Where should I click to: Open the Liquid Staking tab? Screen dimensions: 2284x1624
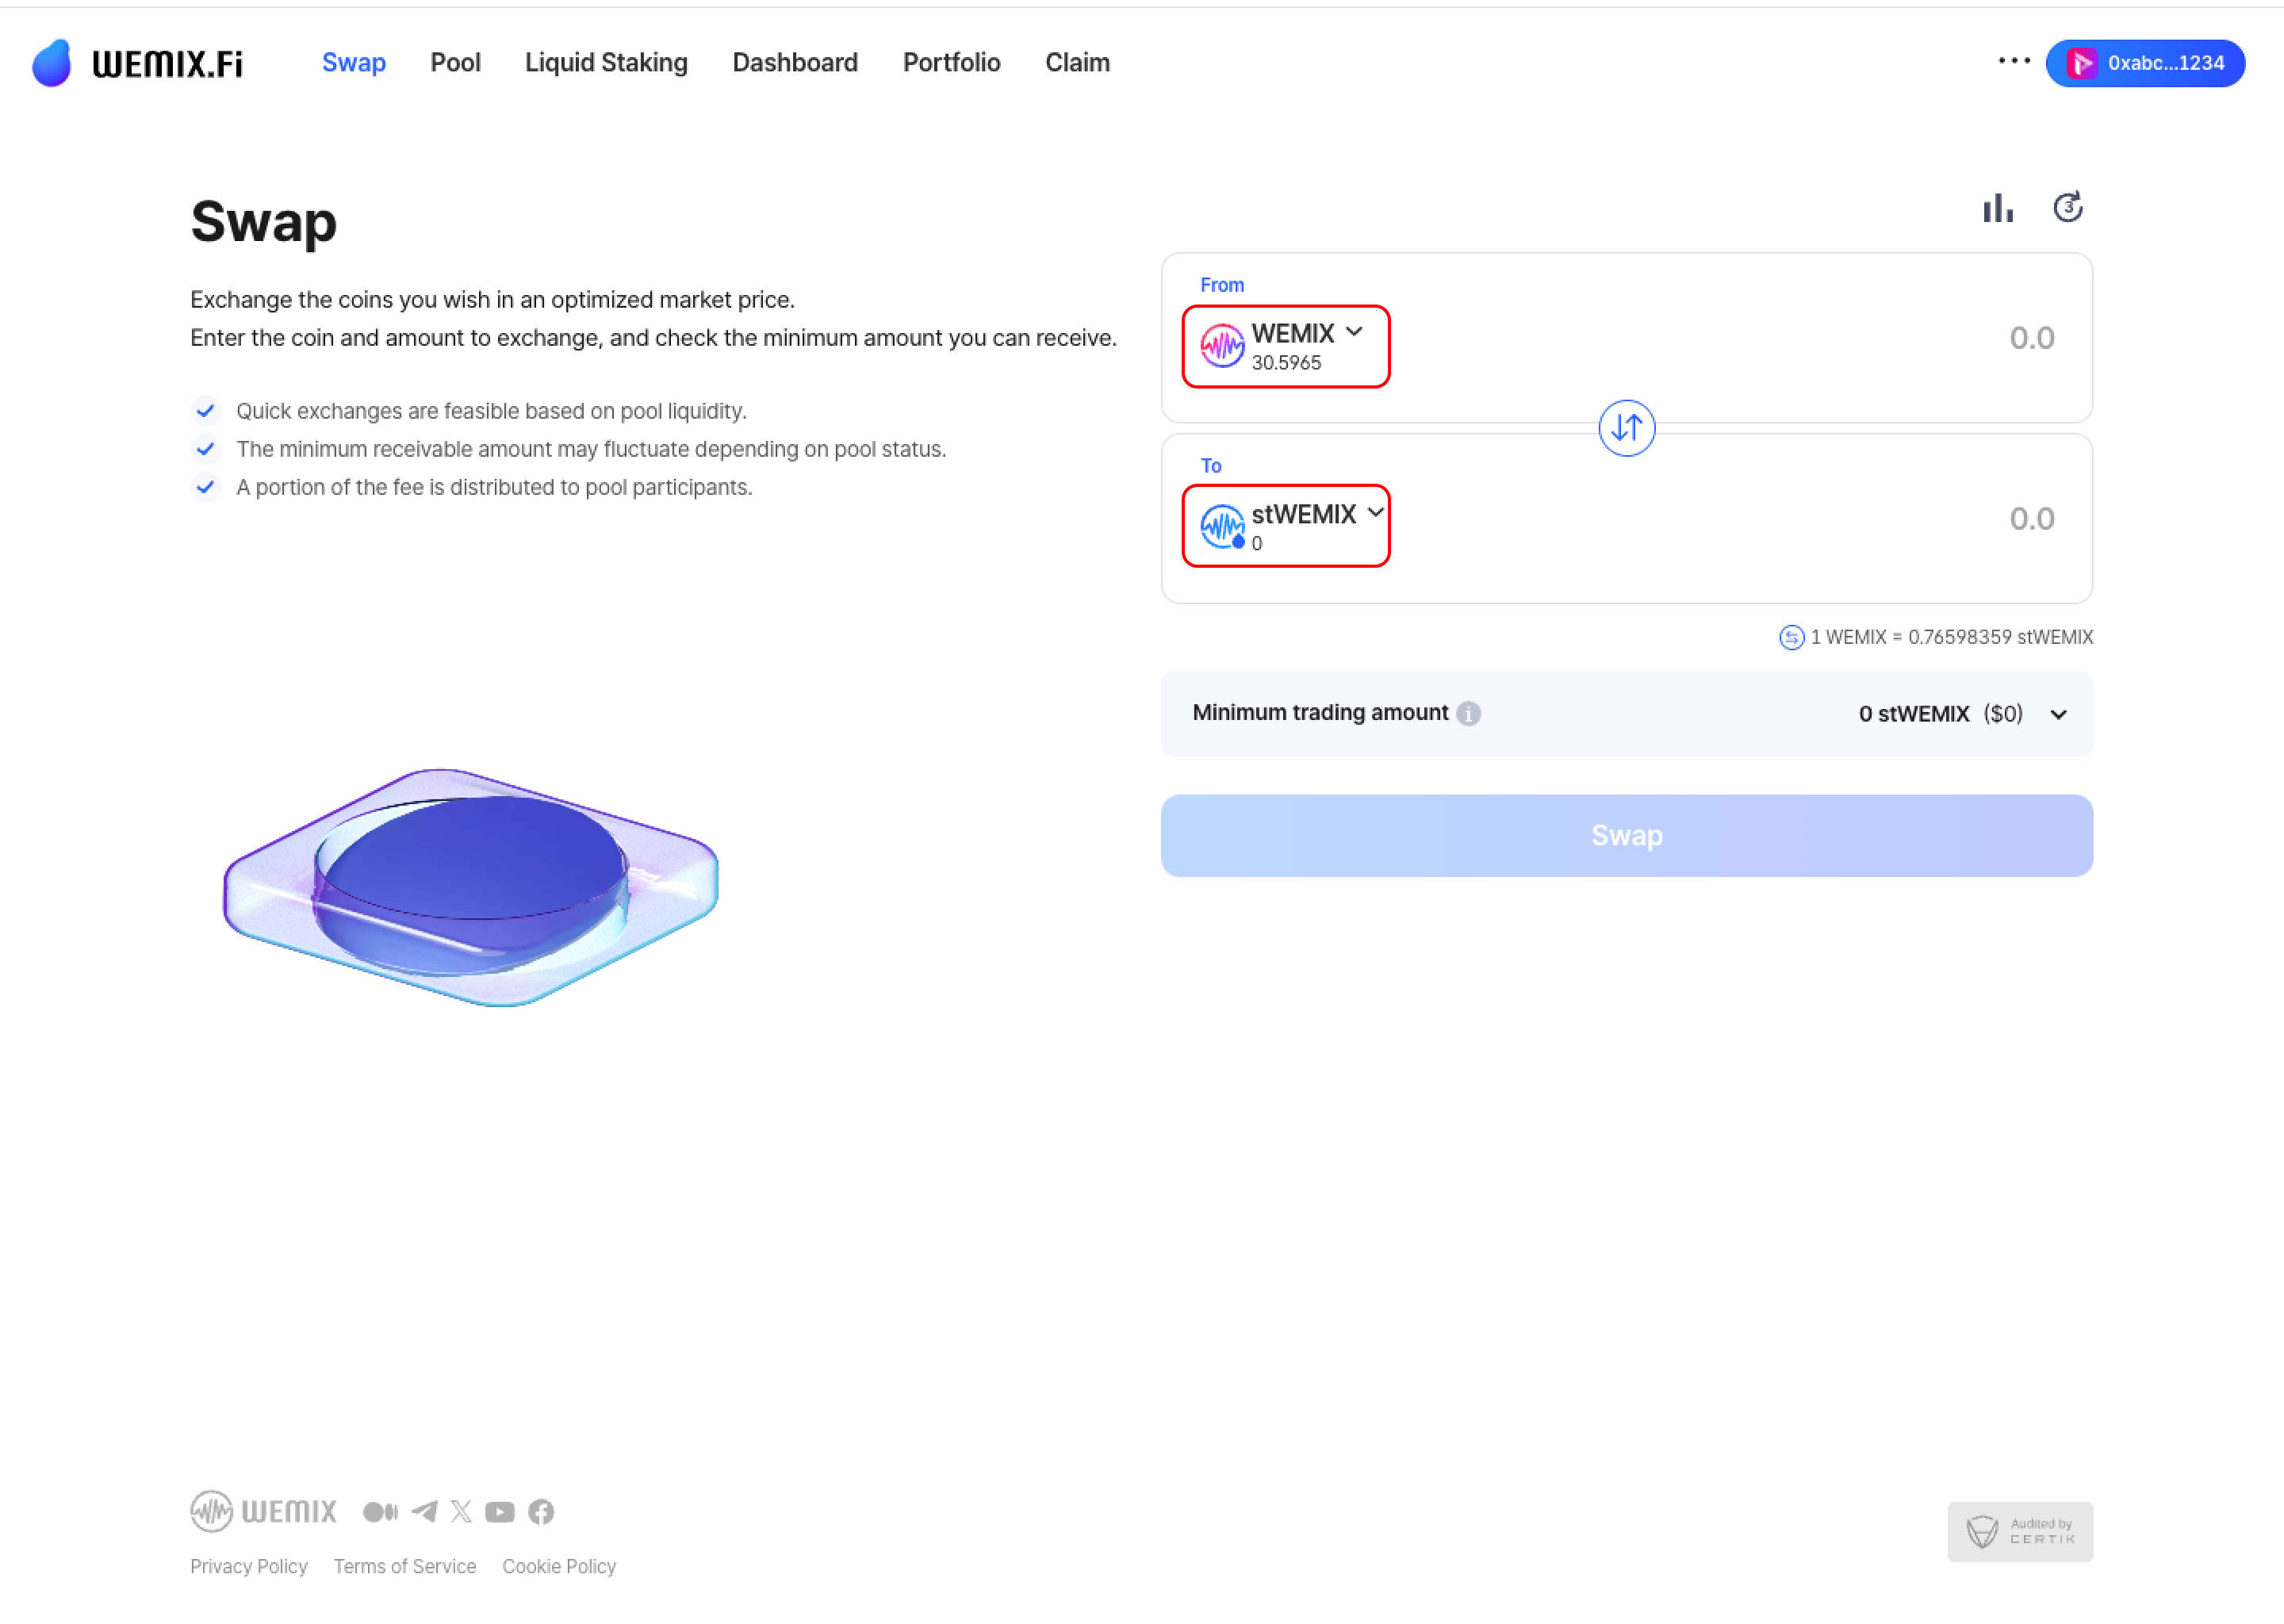click(x=606, y=63)
